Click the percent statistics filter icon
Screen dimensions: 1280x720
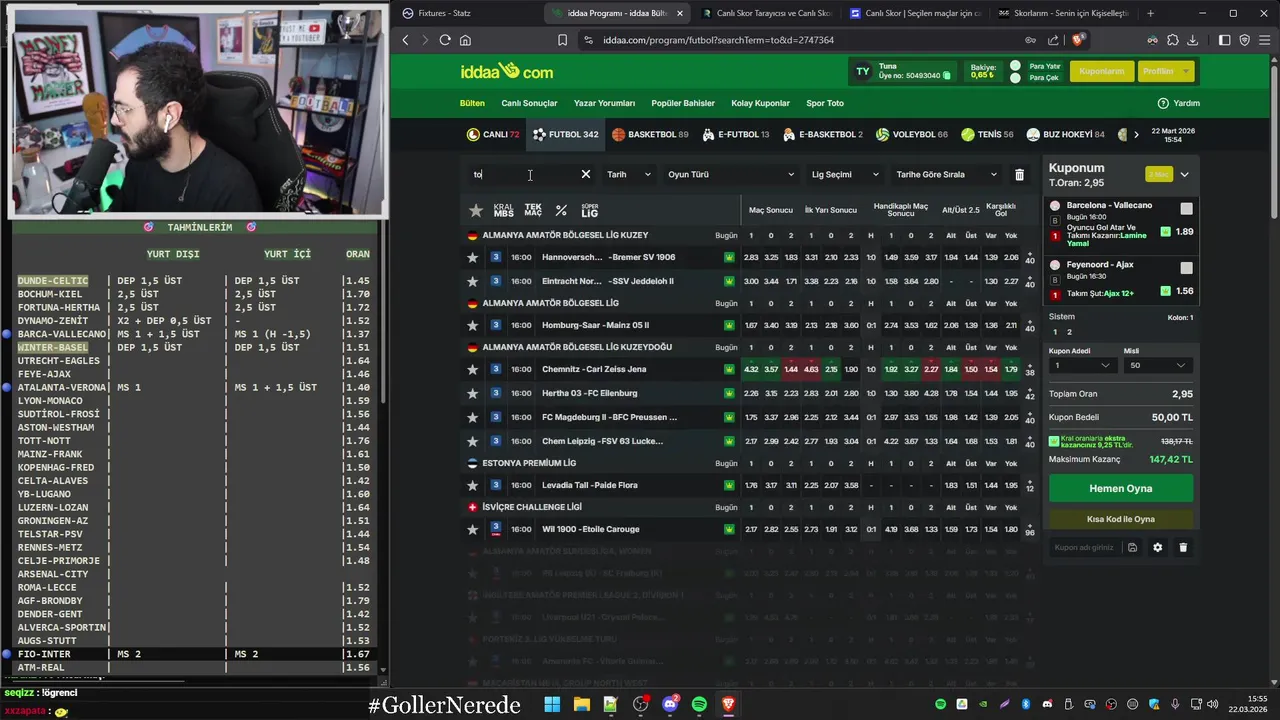[561, 210]
